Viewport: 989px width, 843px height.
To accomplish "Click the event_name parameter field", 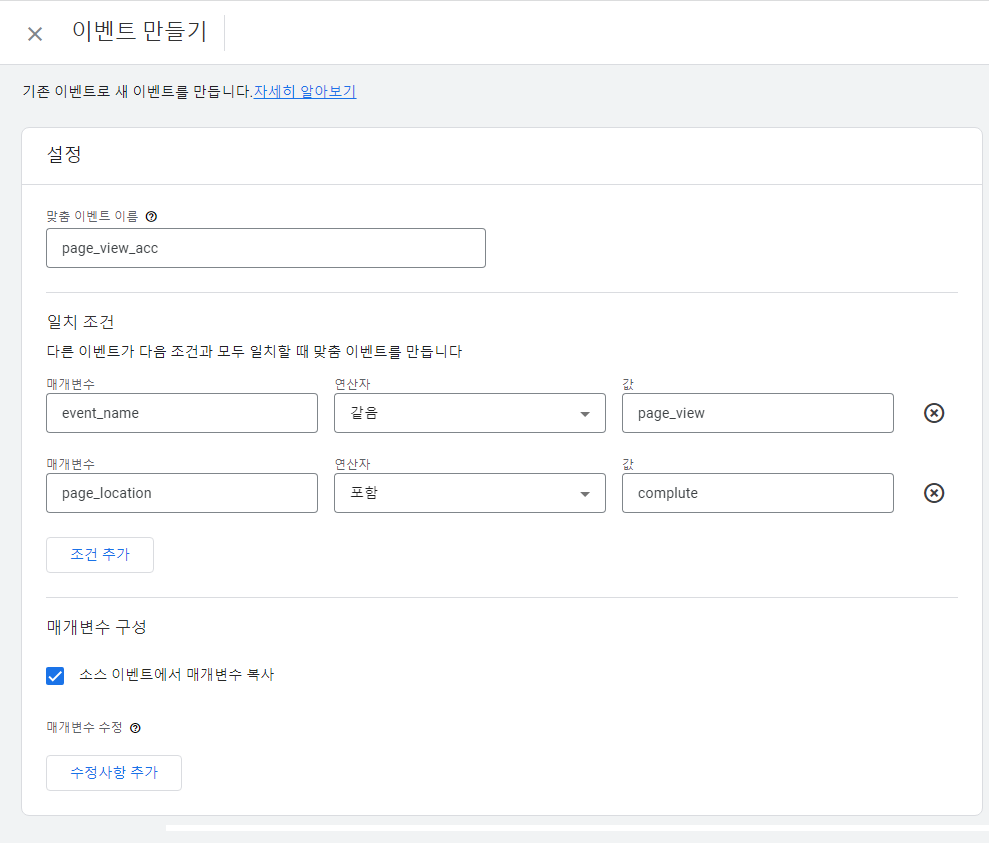I will point(181,413).
